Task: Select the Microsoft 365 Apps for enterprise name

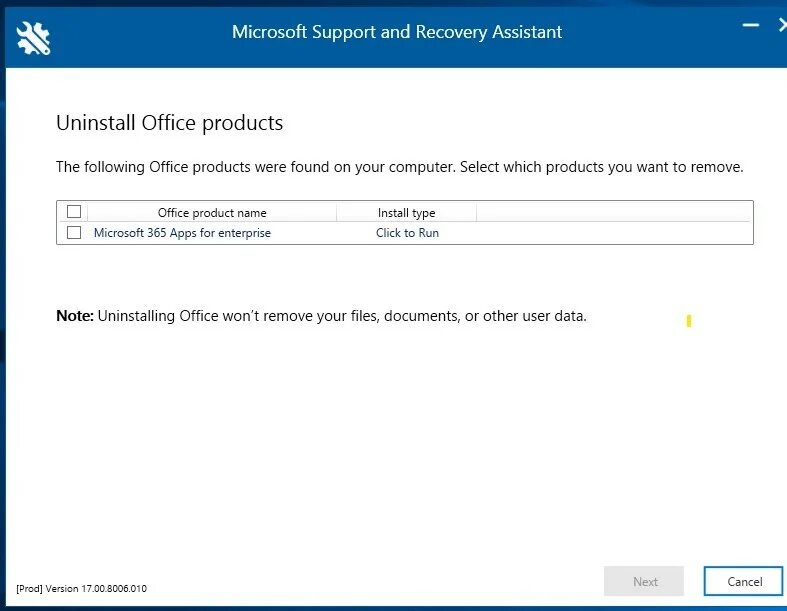Action: tap(182, 233)
